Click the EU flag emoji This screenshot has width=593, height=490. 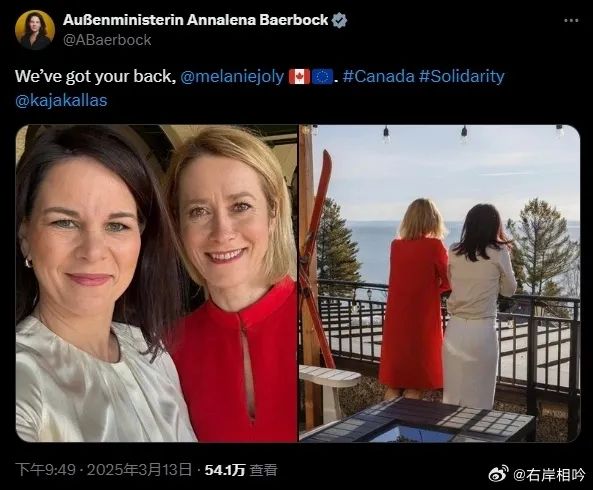[322, 77]
